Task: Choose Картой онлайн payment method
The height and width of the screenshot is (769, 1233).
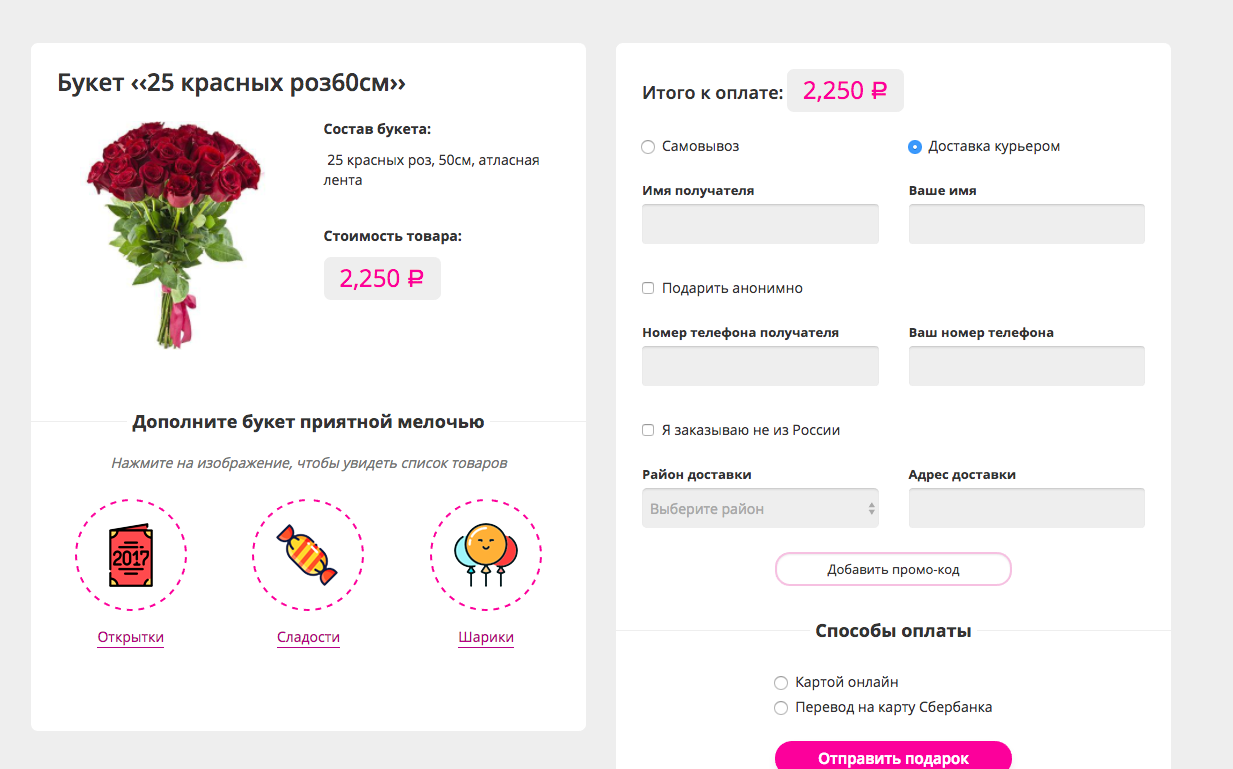Action: tap(781, 683)
